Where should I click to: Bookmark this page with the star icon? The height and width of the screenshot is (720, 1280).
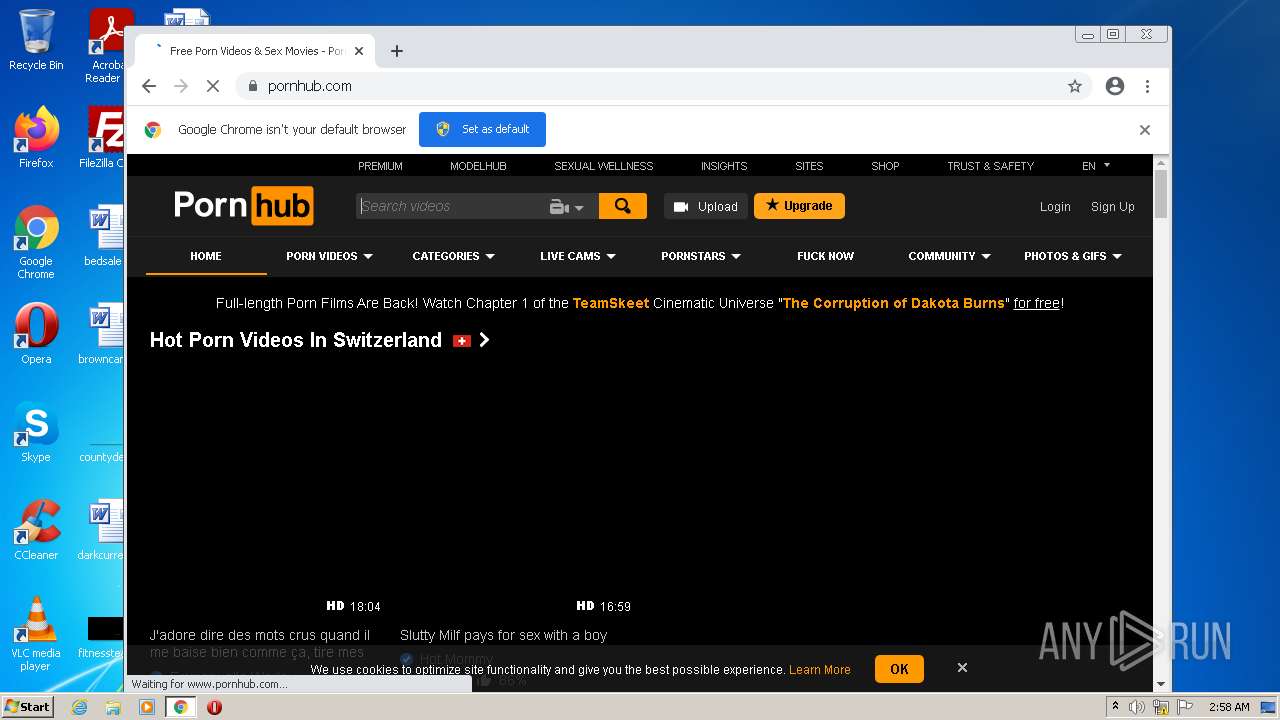pos(1075,86)
